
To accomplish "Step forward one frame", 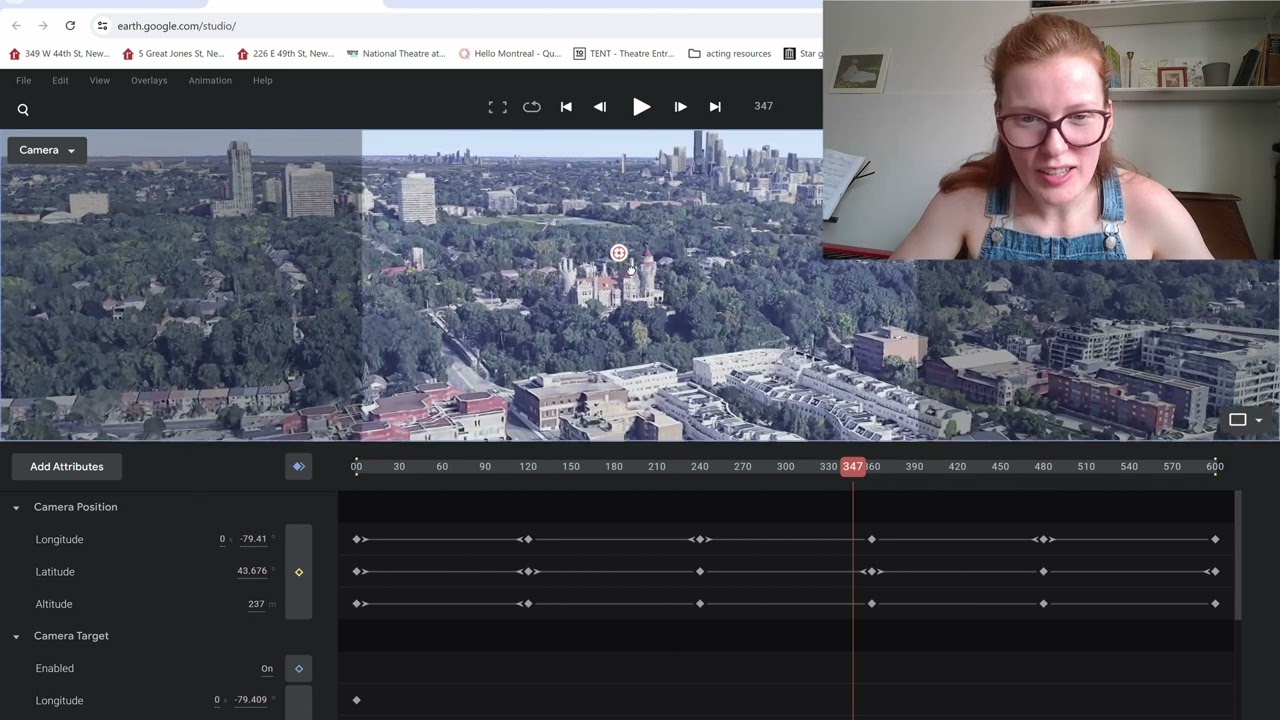I will click(680, 107).
